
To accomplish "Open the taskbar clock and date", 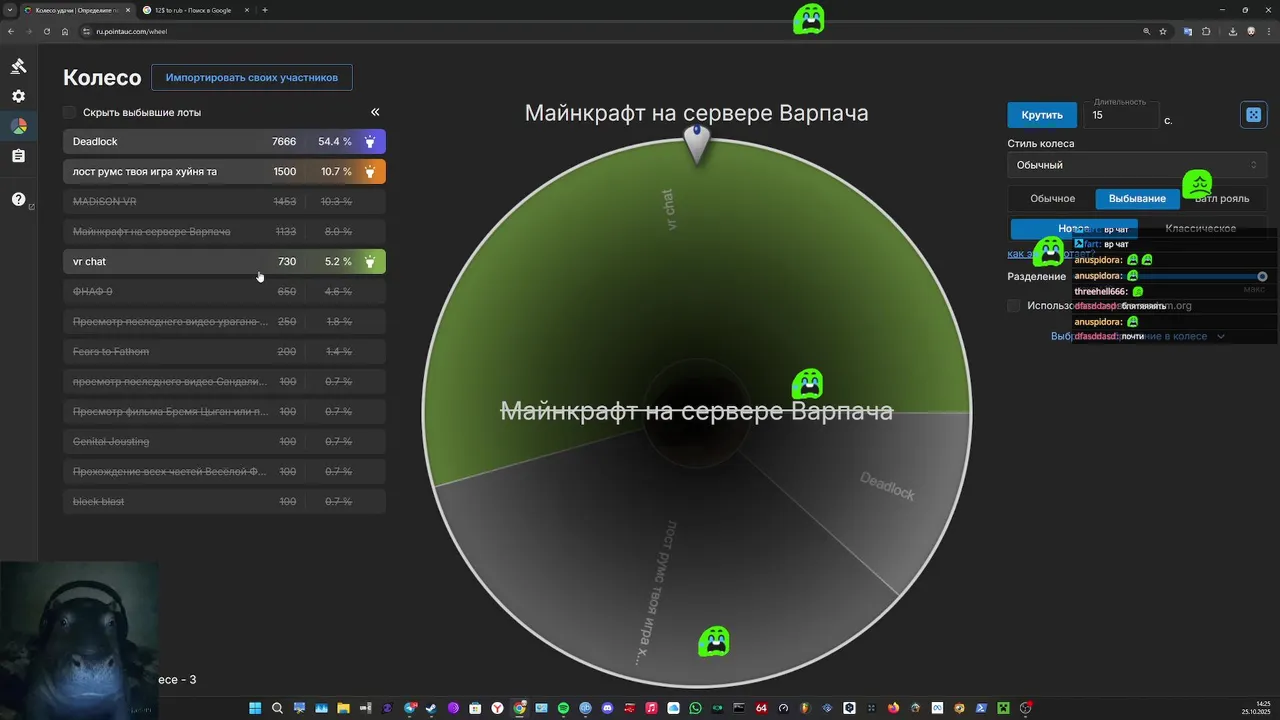I will click(x=1256, y=708).
